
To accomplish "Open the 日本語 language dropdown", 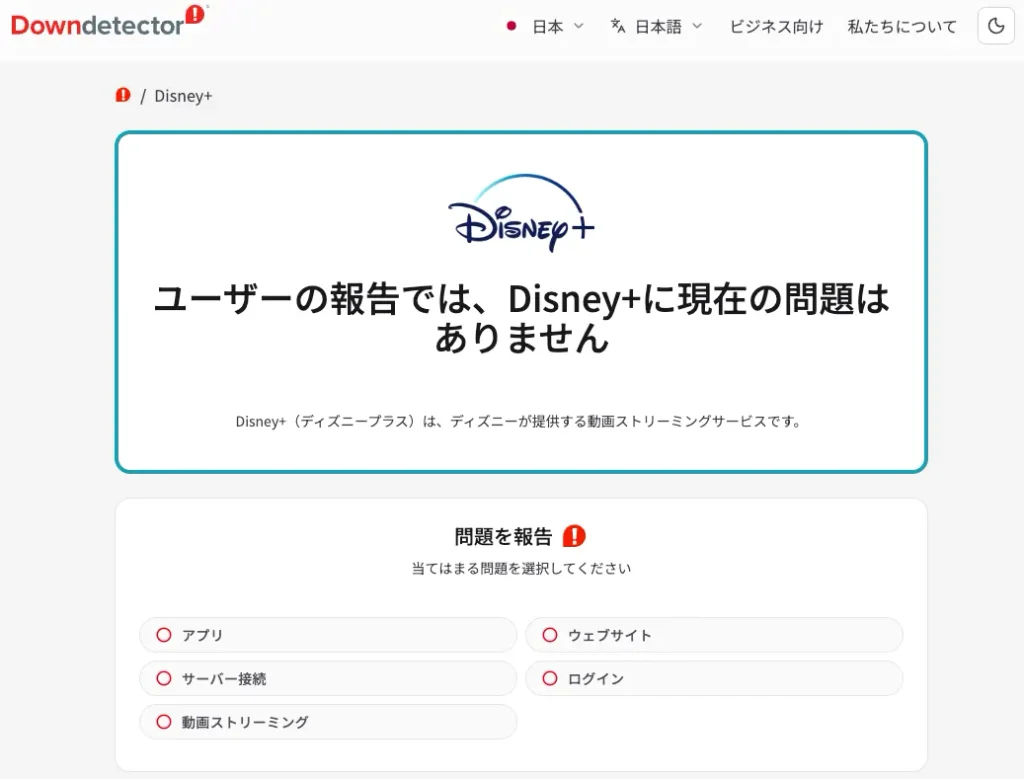I will (656, 27).
